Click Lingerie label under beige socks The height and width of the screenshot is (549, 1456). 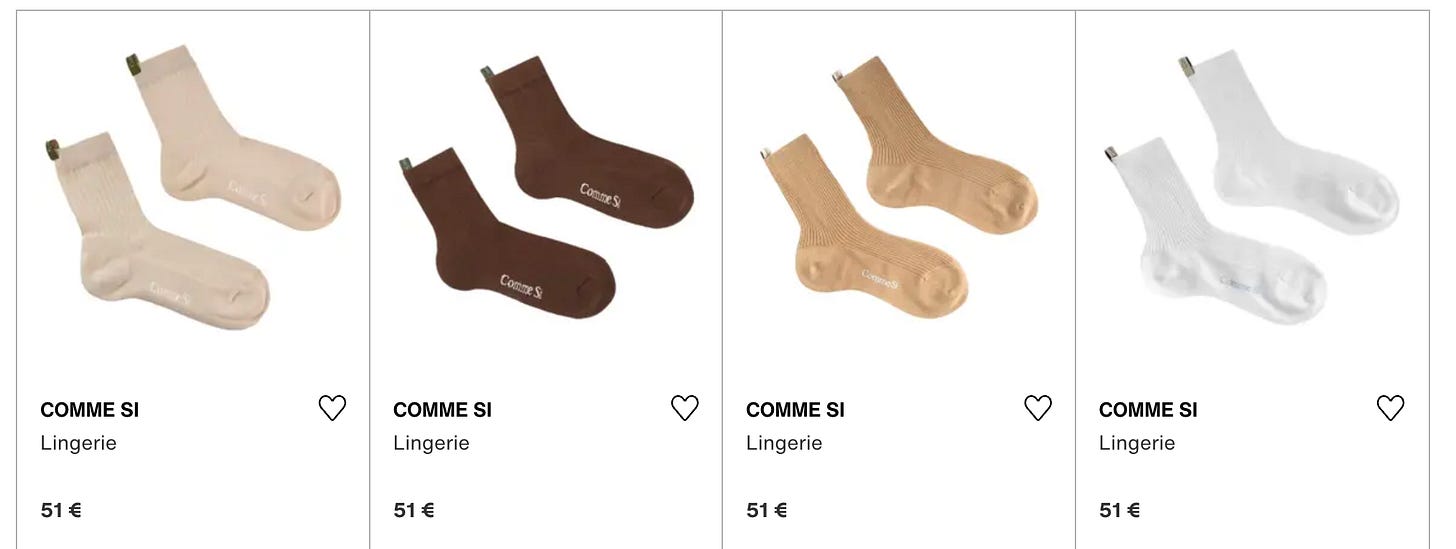79,443
